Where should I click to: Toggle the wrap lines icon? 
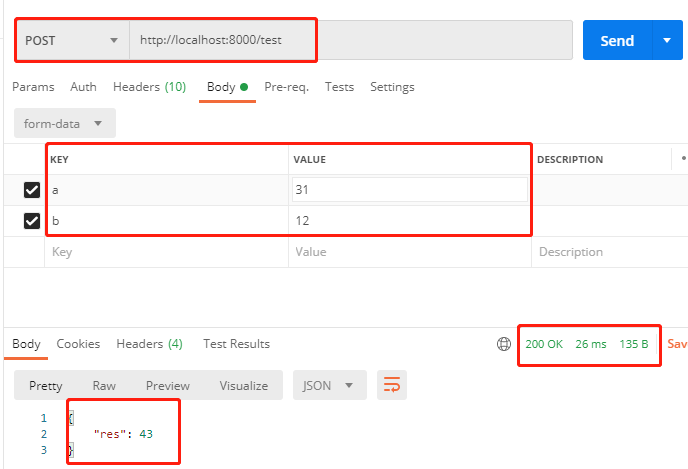[x=392, y=385]
